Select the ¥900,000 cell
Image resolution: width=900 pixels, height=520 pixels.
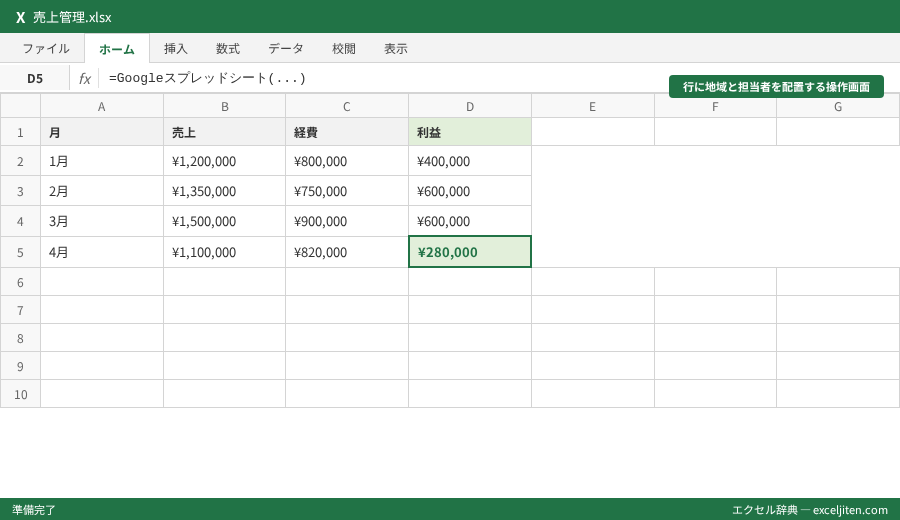[347, 221]
